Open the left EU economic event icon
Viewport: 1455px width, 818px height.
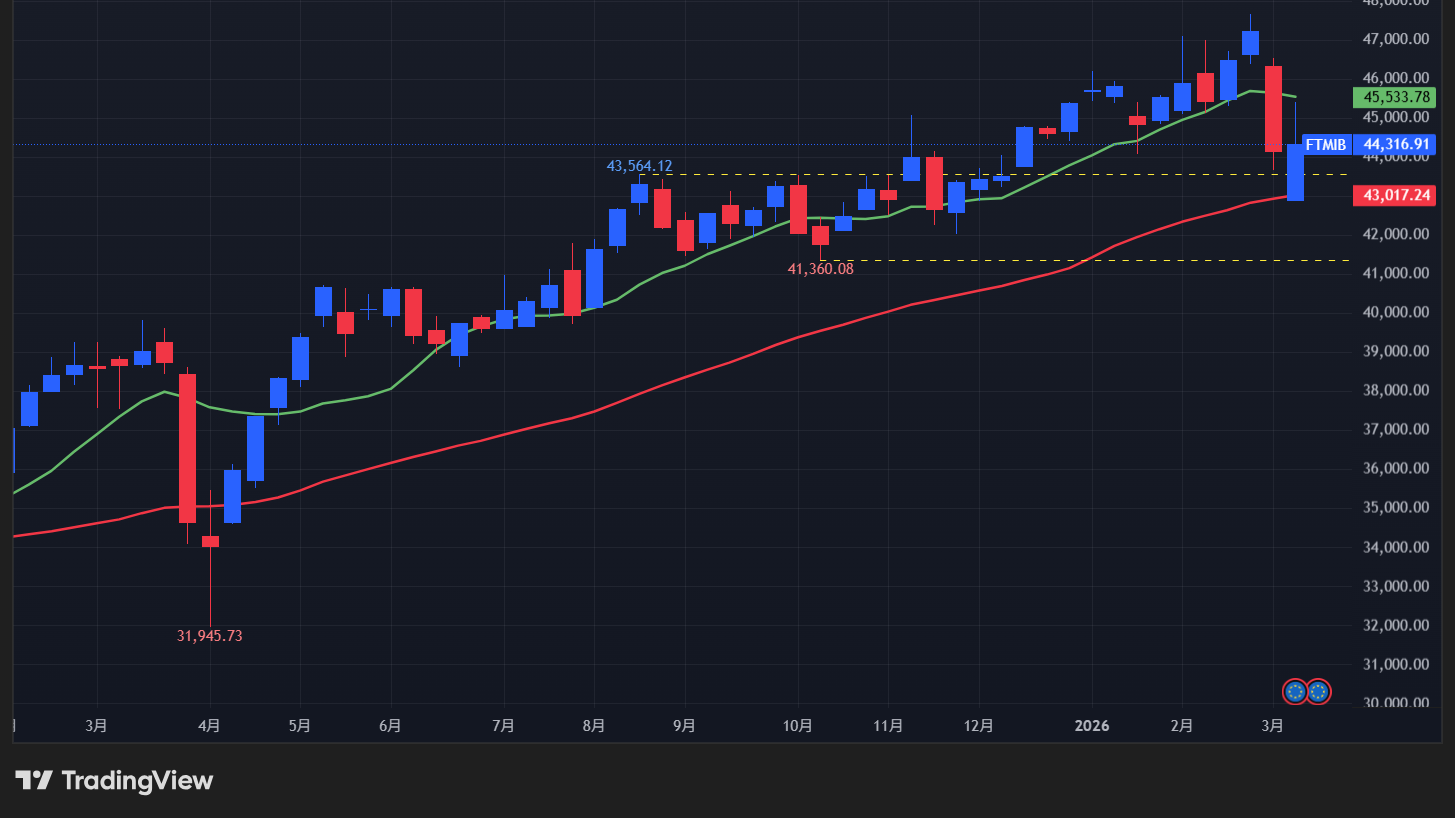click(1295, 691)
